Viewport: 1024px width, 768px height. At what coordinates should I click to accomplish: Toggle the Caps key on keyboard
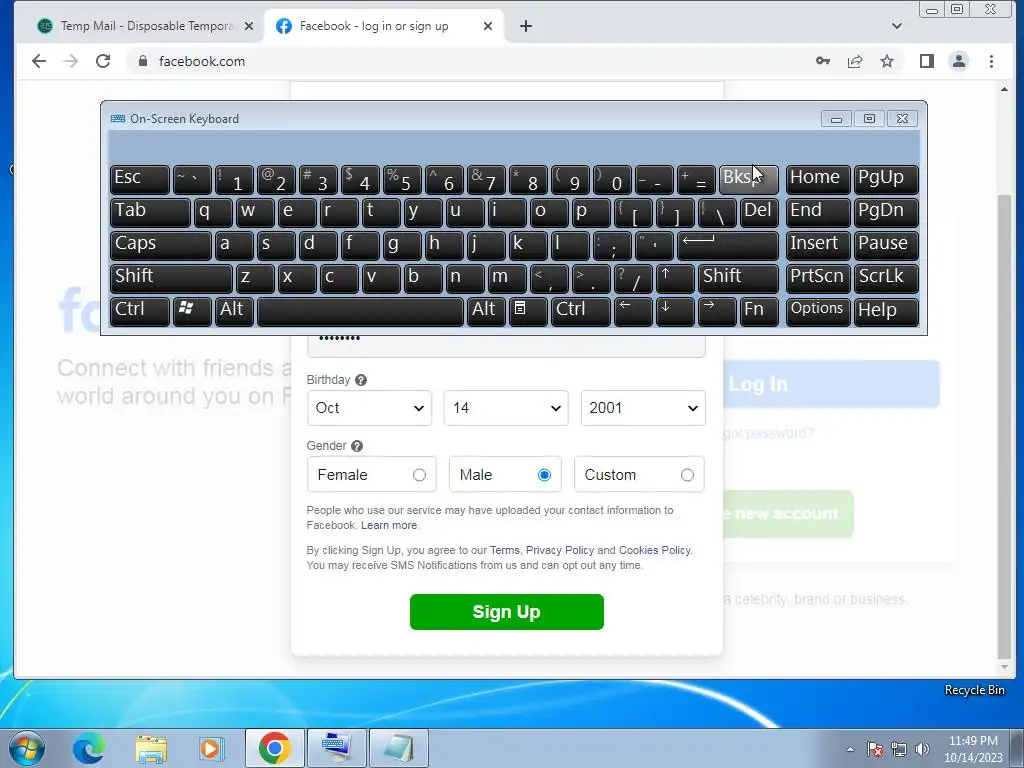click(x=161, y=246)
